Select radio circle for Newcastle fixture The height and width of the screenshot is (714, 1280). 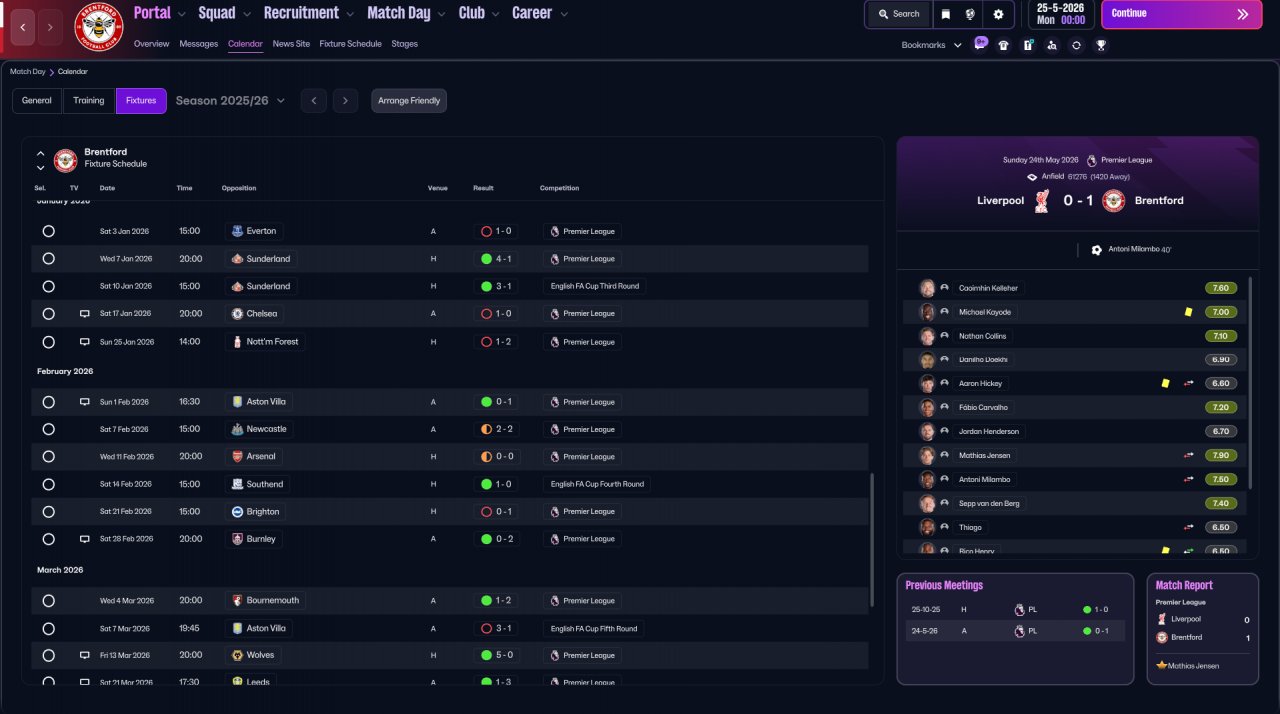click(48, 429)
